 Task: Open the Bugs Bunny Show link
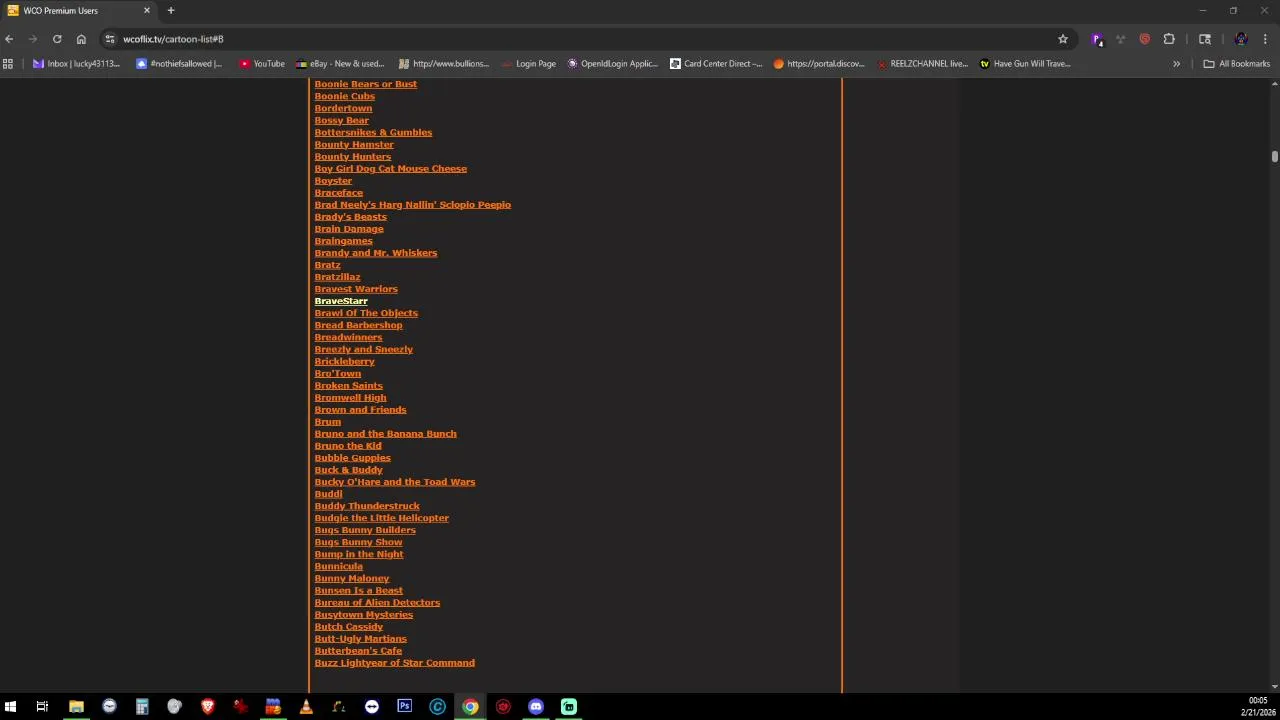pyautogui.click(x=358, y=542)
